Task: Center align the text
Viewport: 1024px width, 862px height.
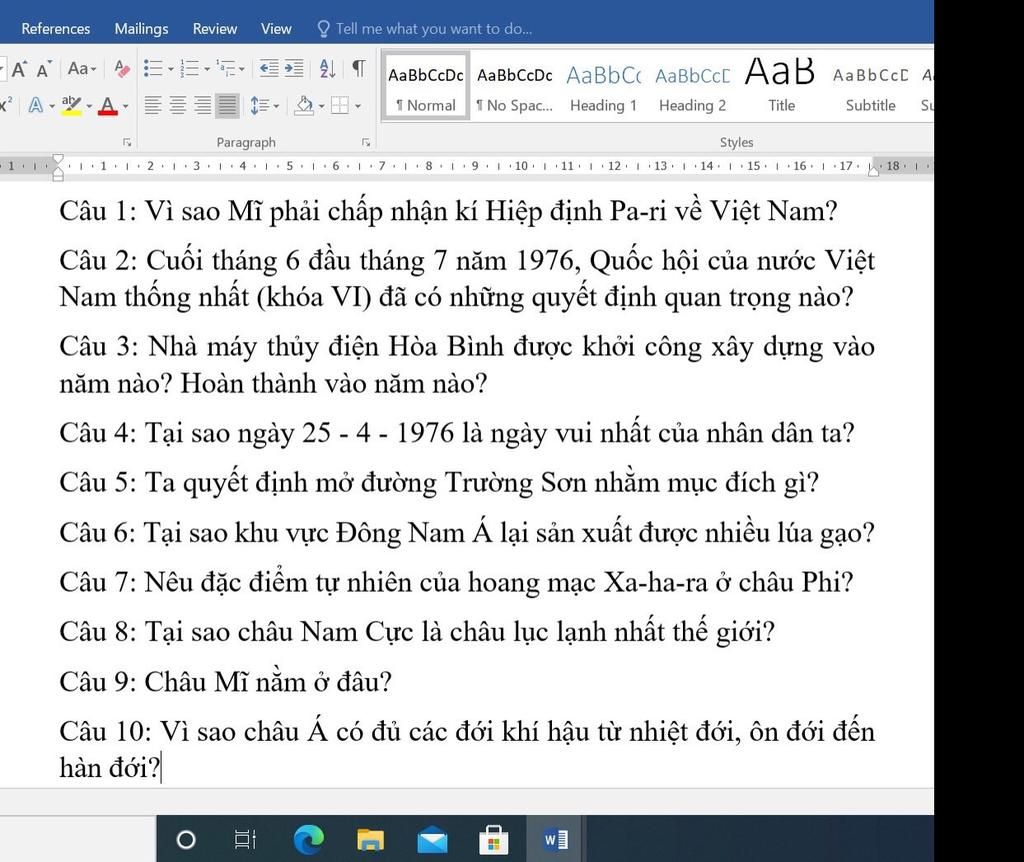Action: point(178,105)
